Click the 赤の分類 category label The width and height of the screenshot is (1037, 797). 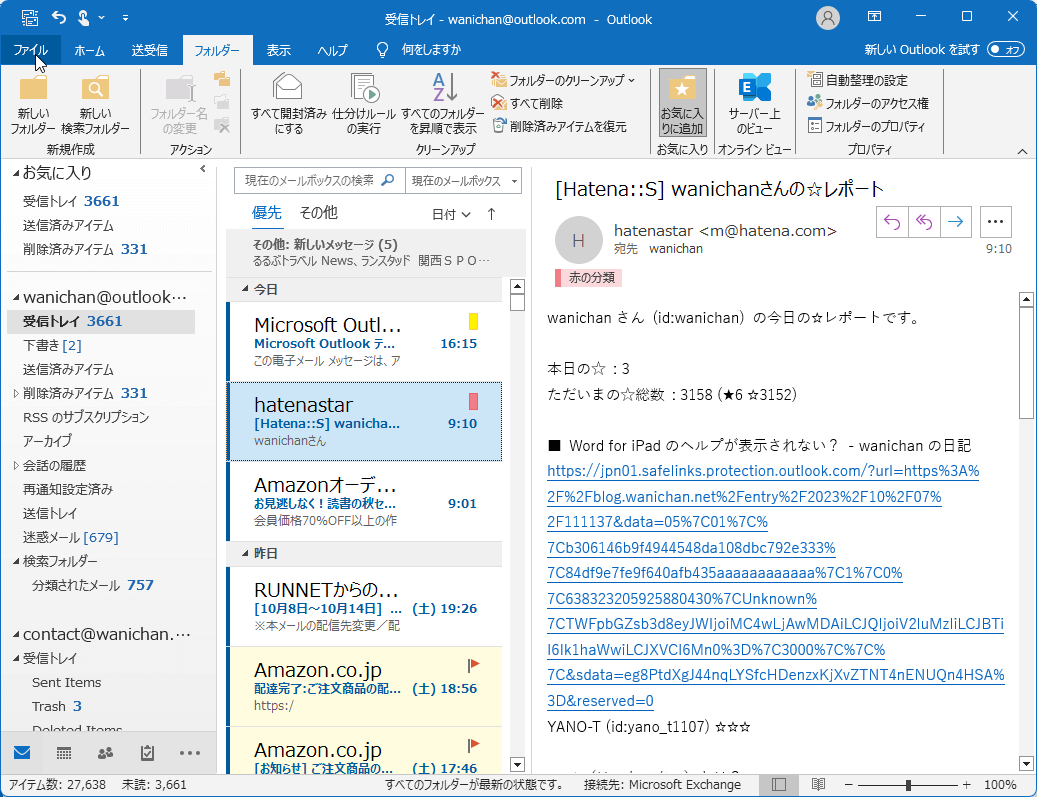click(x=588, y=278)
